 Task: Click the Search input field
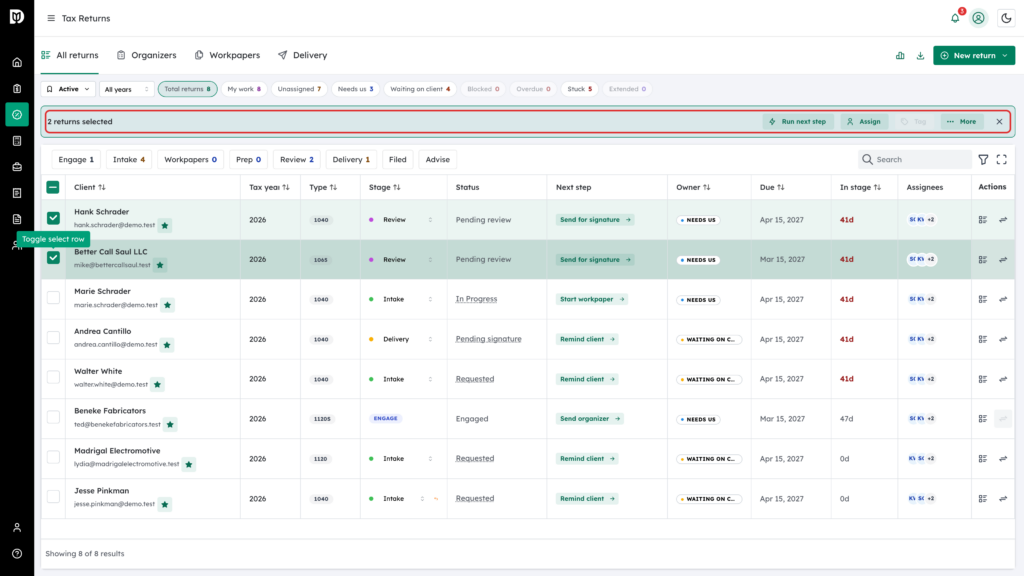(x=914, y=159)
